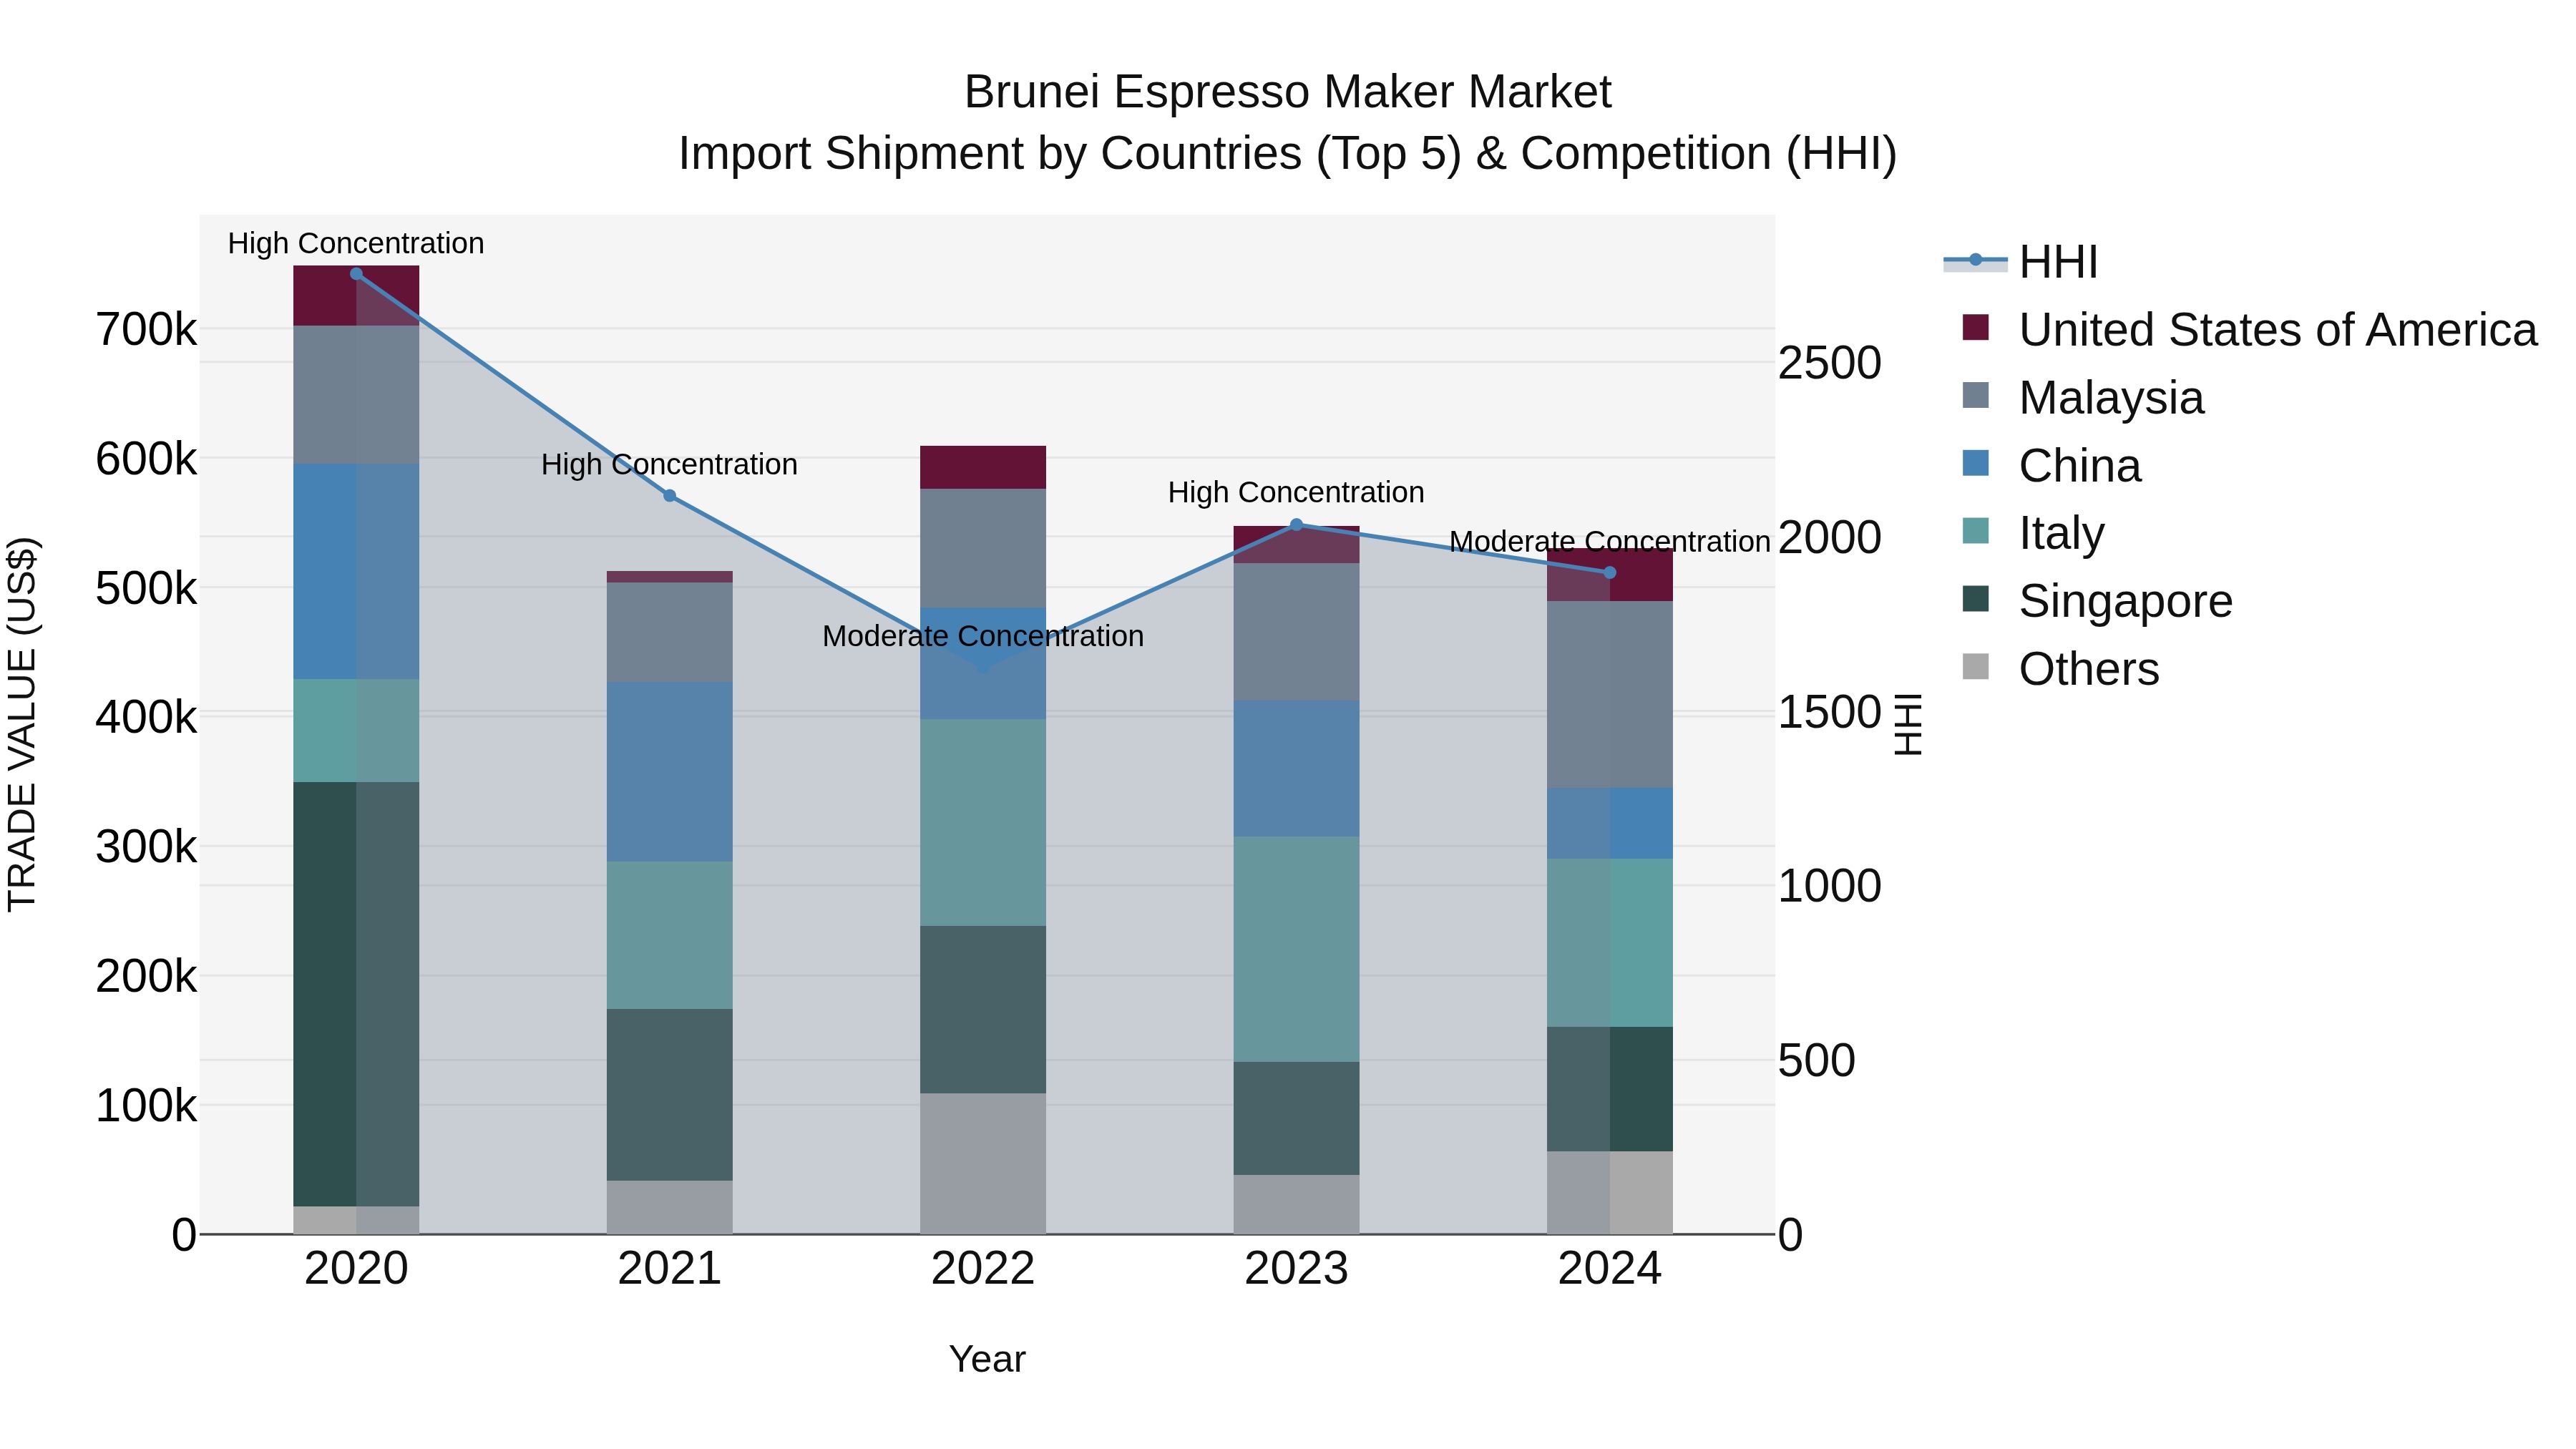
Task: Click the 2021 Malaysia bar segment
Action: (670, 632)
